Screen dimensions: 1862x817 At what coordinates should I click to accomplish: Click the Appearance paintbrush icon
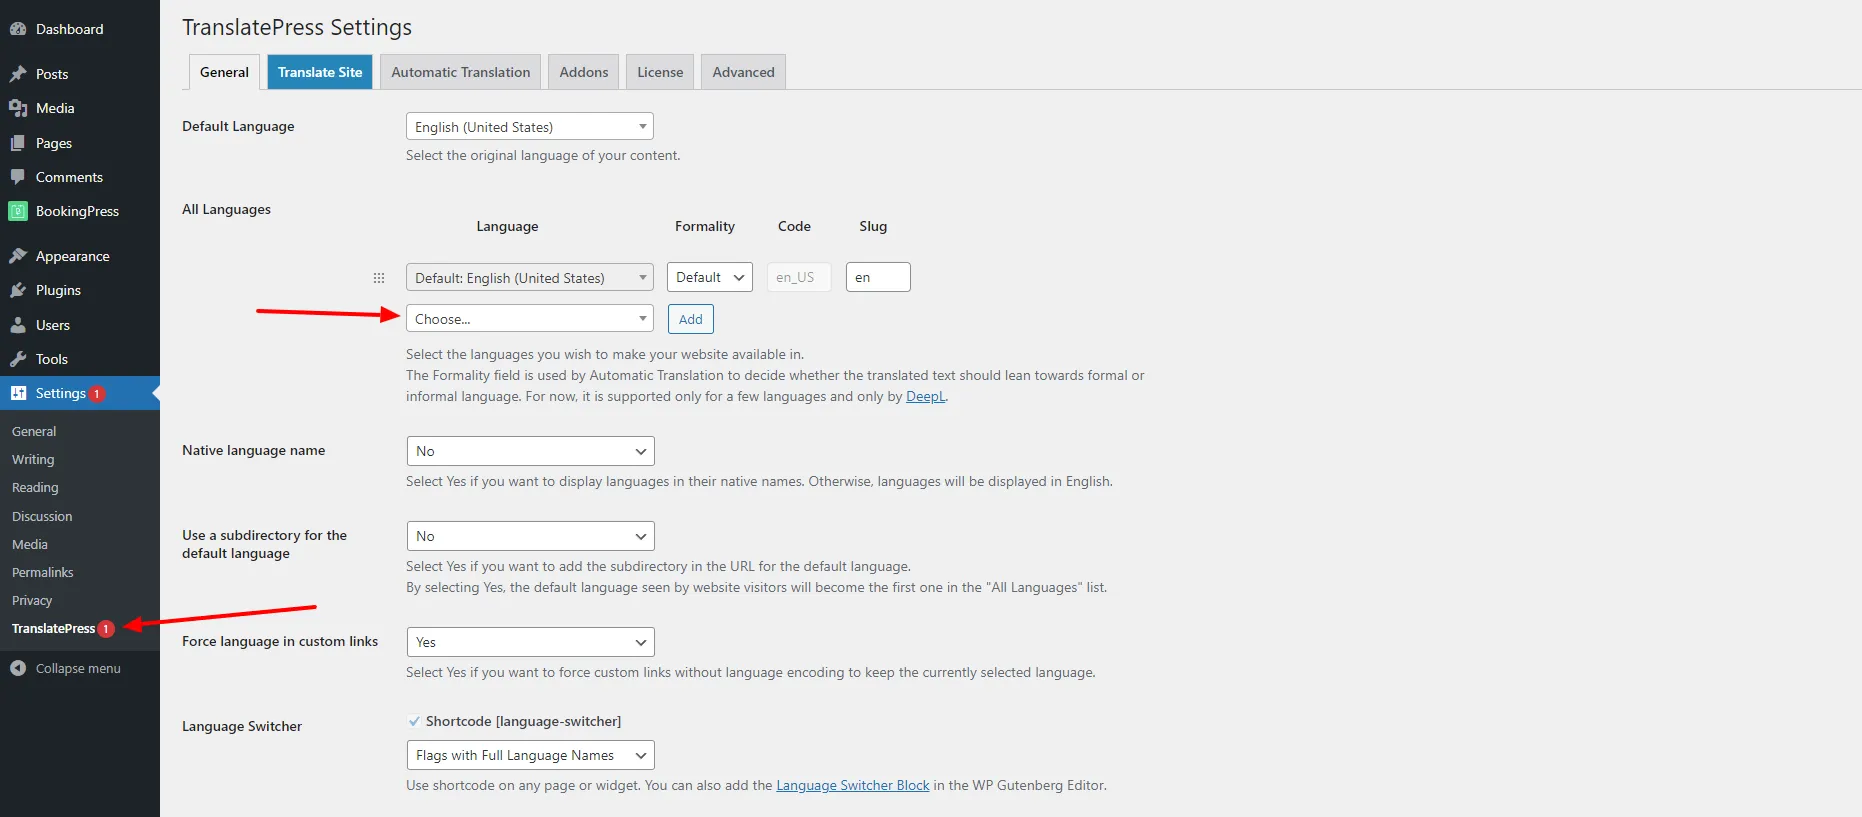[18, 256]
